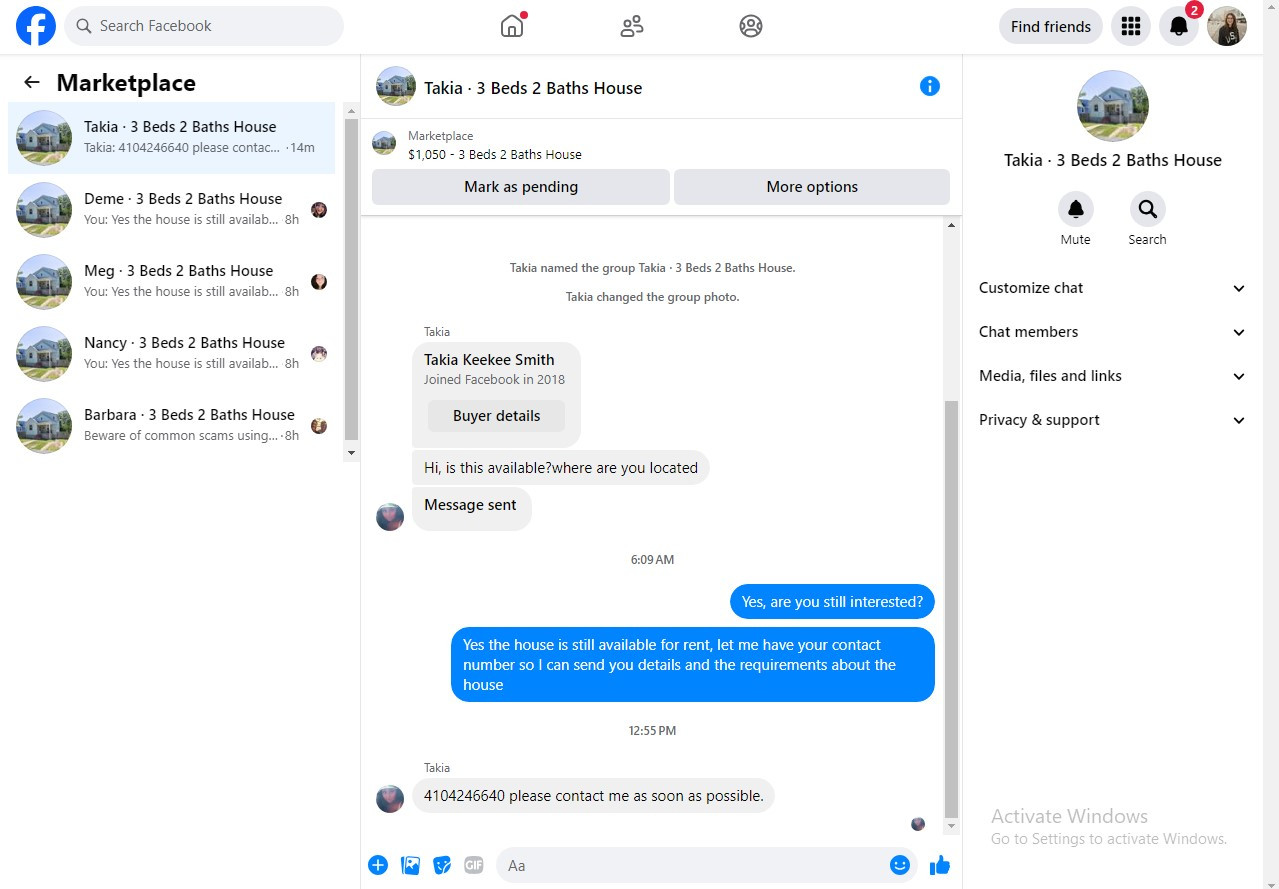Mute this conversation with bell icon
The height and width of the screenshot is (889, 1279).
[1076, 209]
